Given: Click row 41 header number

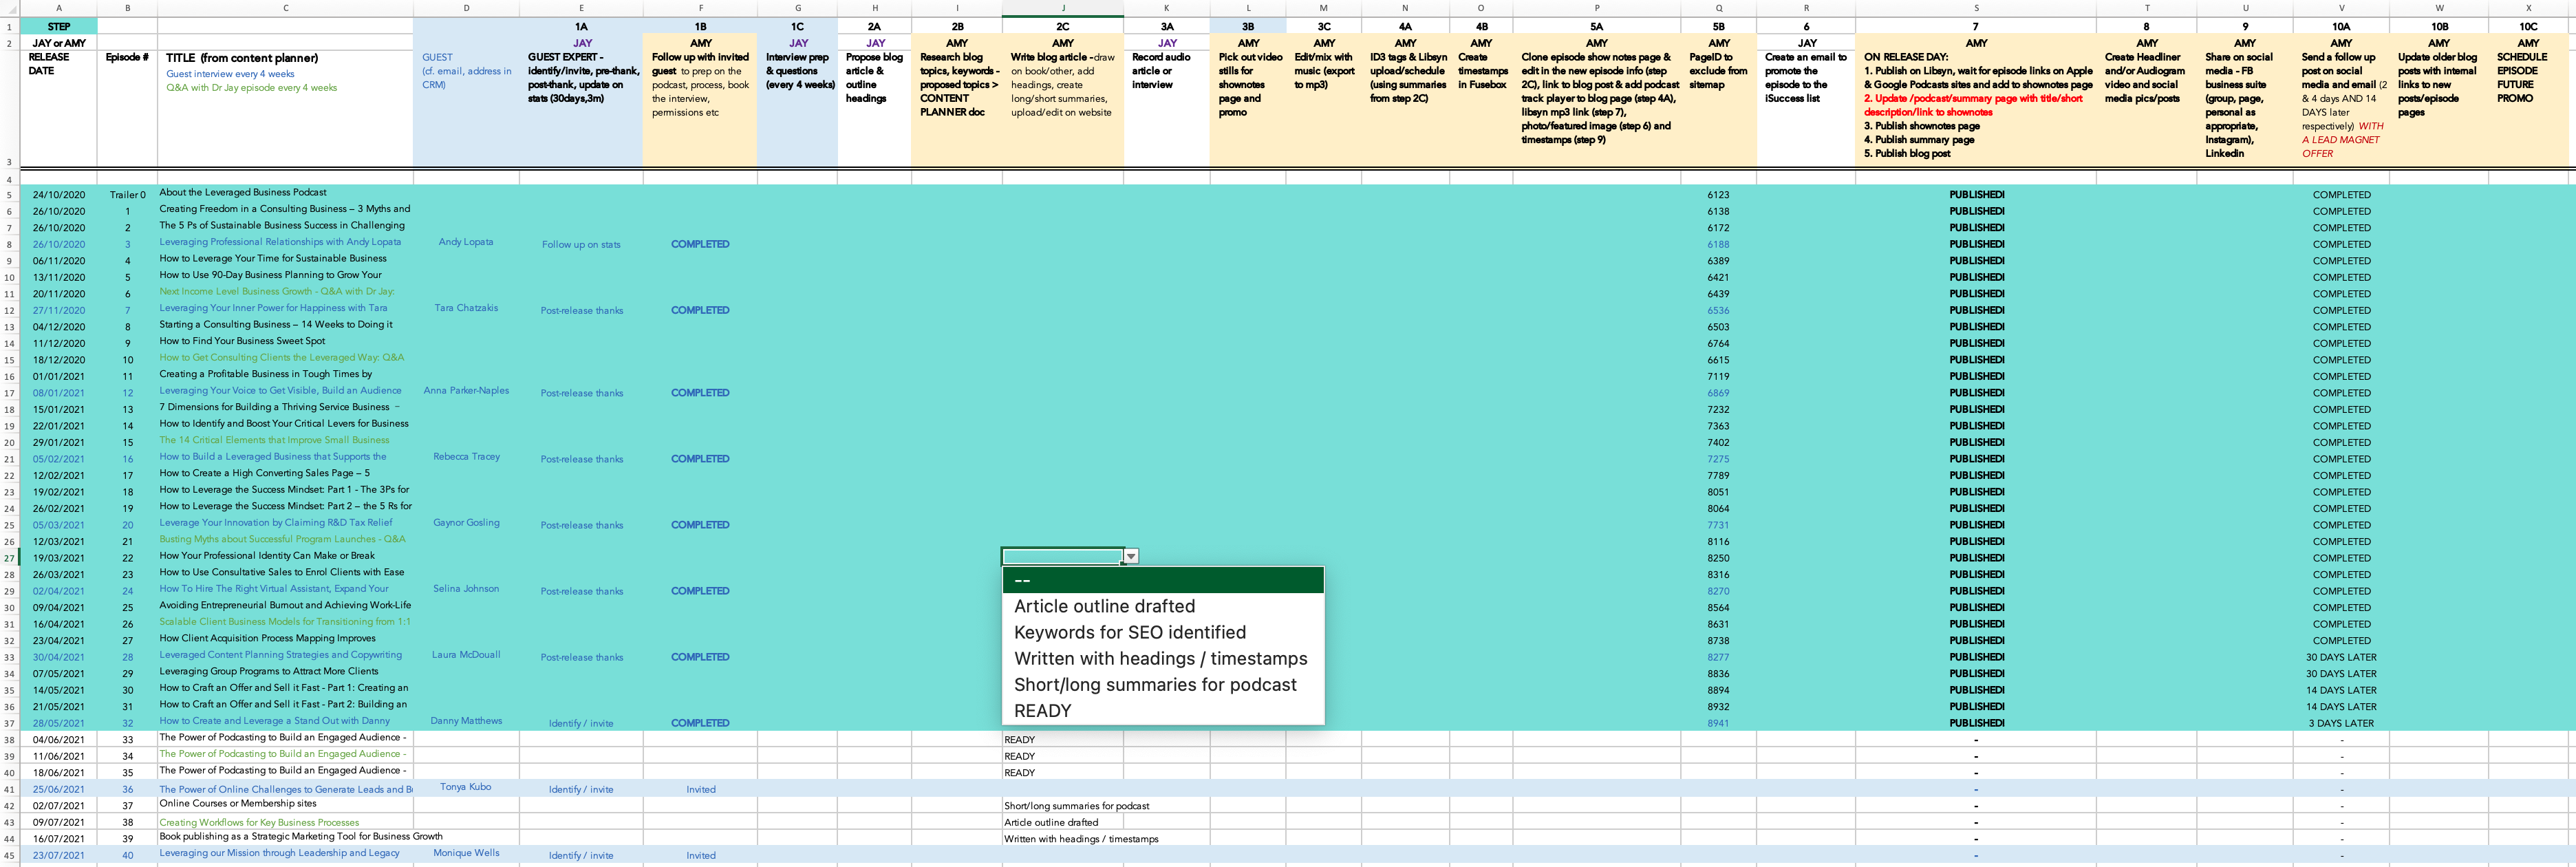Looking at the screenshot, I should tap(9, 789).
